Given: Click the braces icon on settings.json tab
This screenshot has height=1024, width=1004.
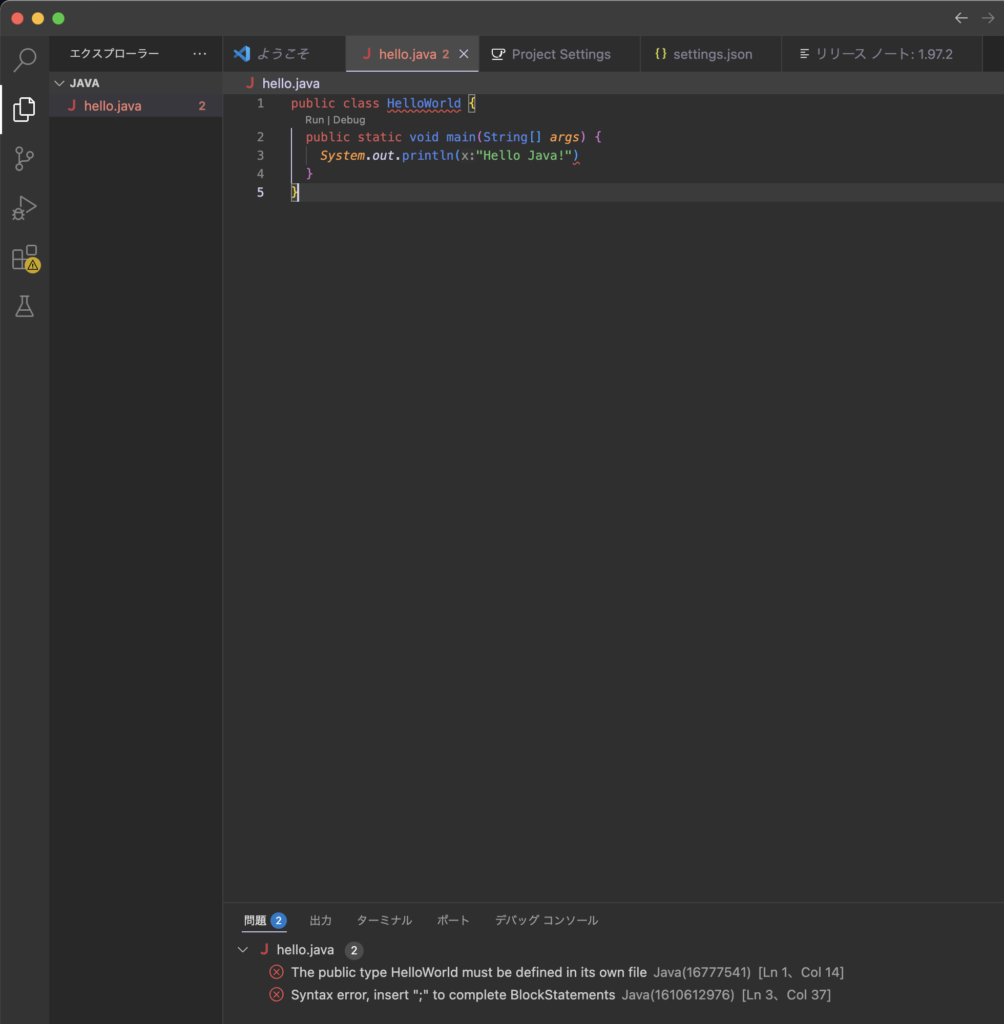Looking at the screenshot, I should pyautogui.click(x=661, y=54).
